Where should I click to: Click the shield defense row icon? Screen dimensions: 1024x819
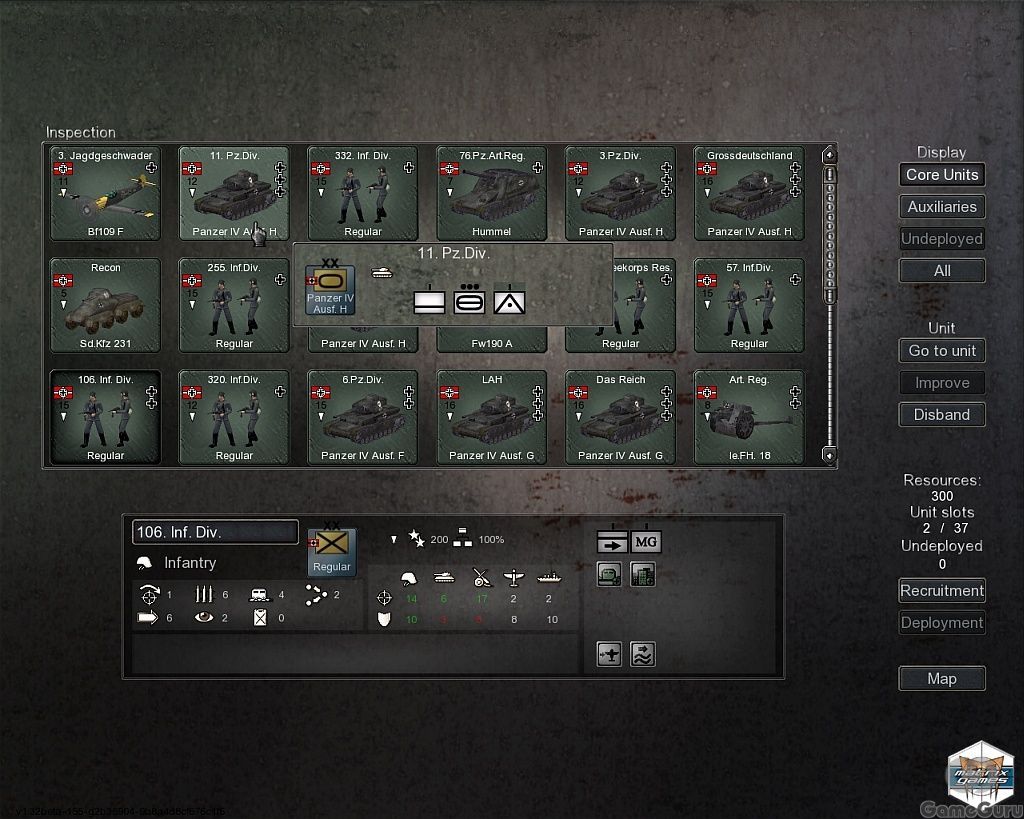[x=384, y=619]
